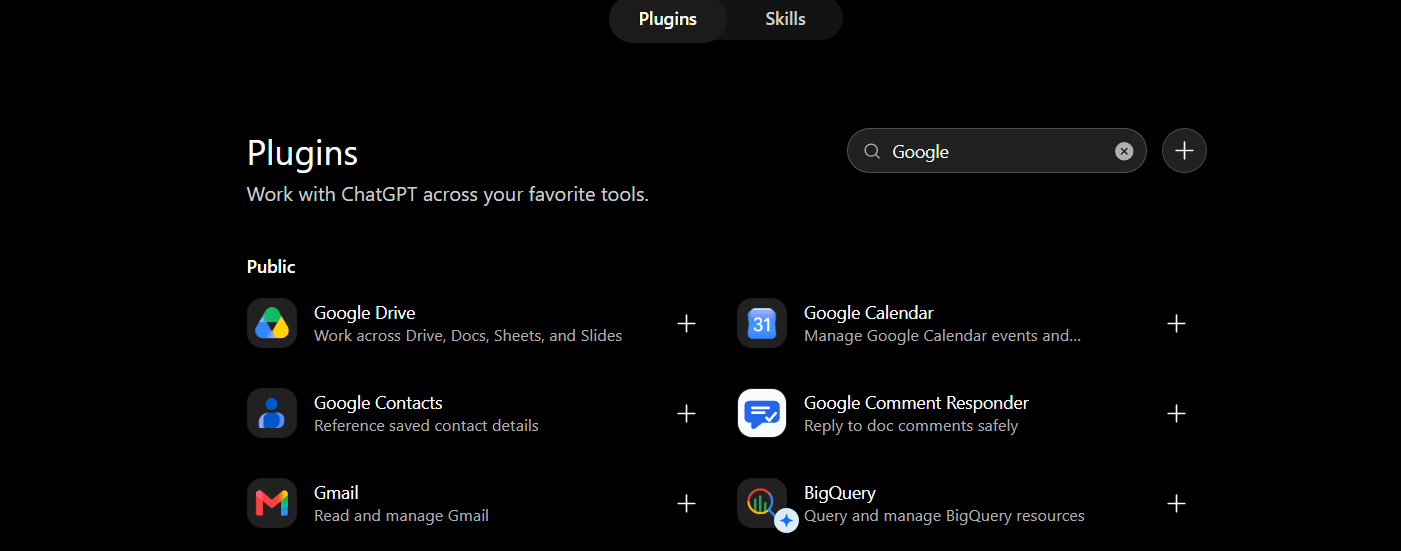Add the Google Calendar plugin
This screenshot has width=1401, height=551.
pyautogui.click(x=1176, y=323)
